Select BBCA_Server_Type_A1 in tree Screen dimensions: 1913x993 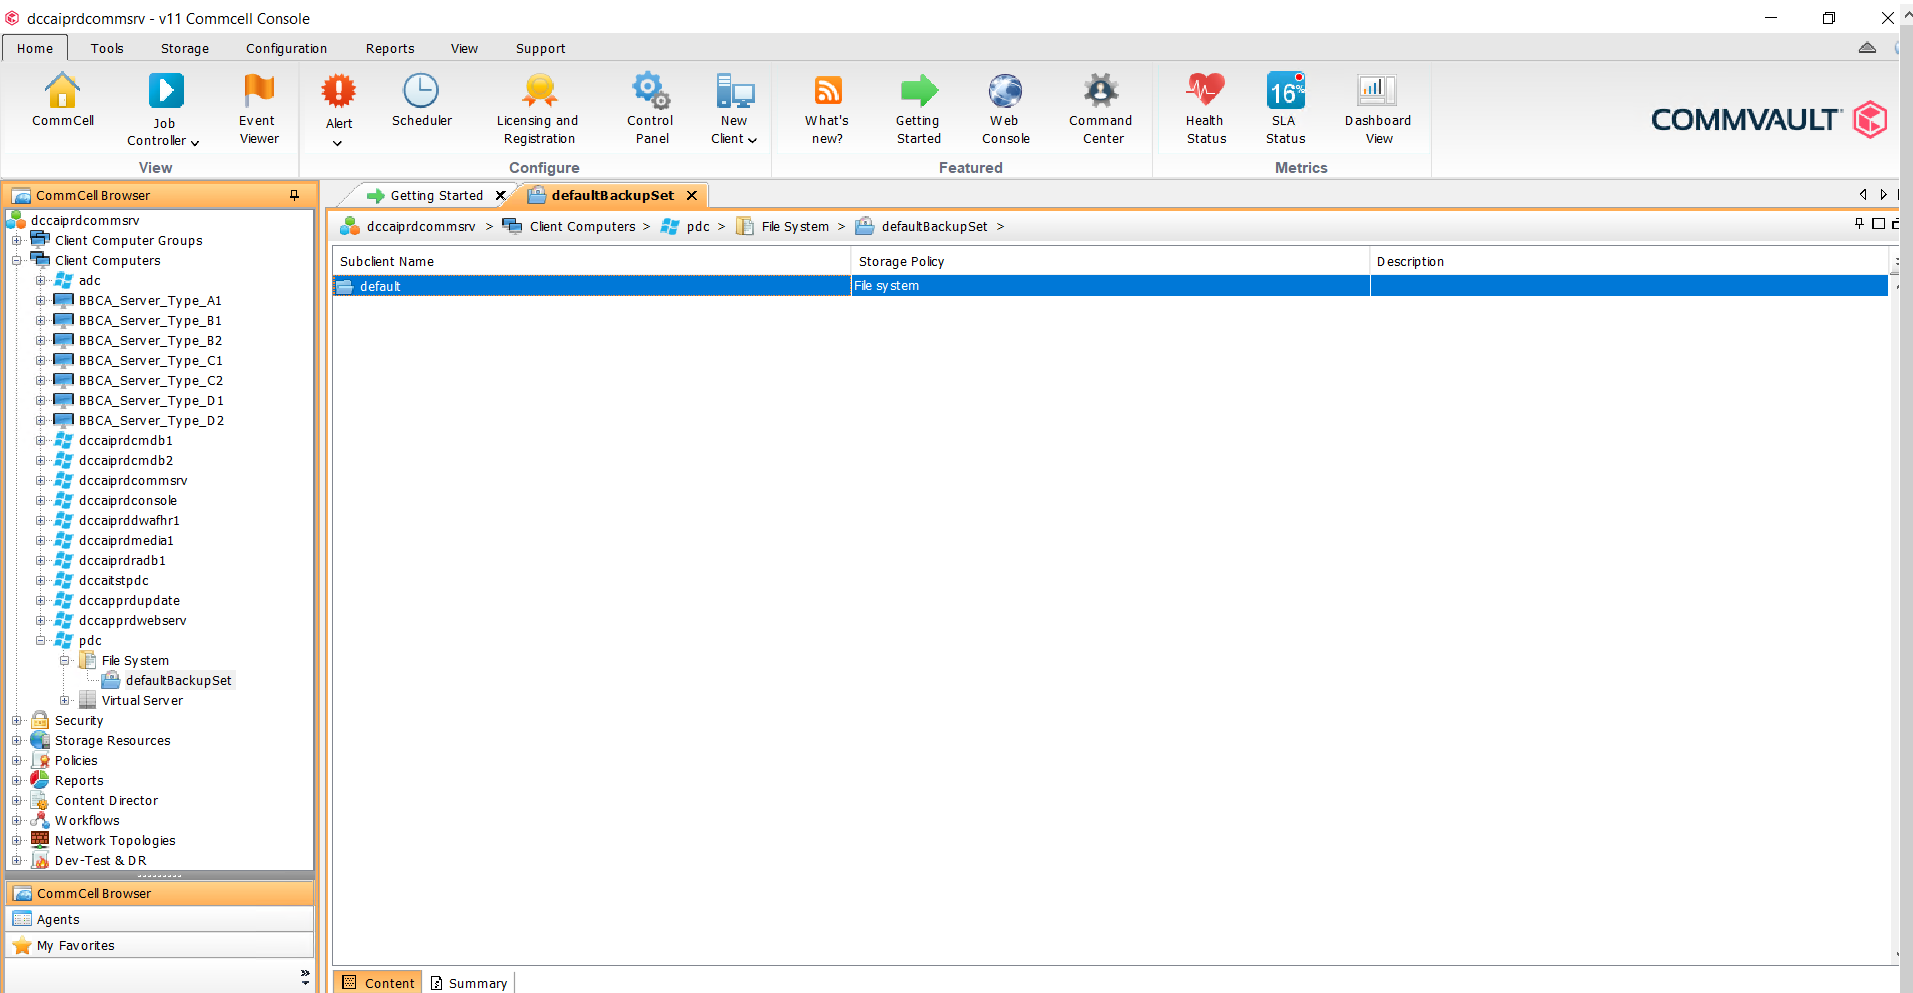[150, 300]
